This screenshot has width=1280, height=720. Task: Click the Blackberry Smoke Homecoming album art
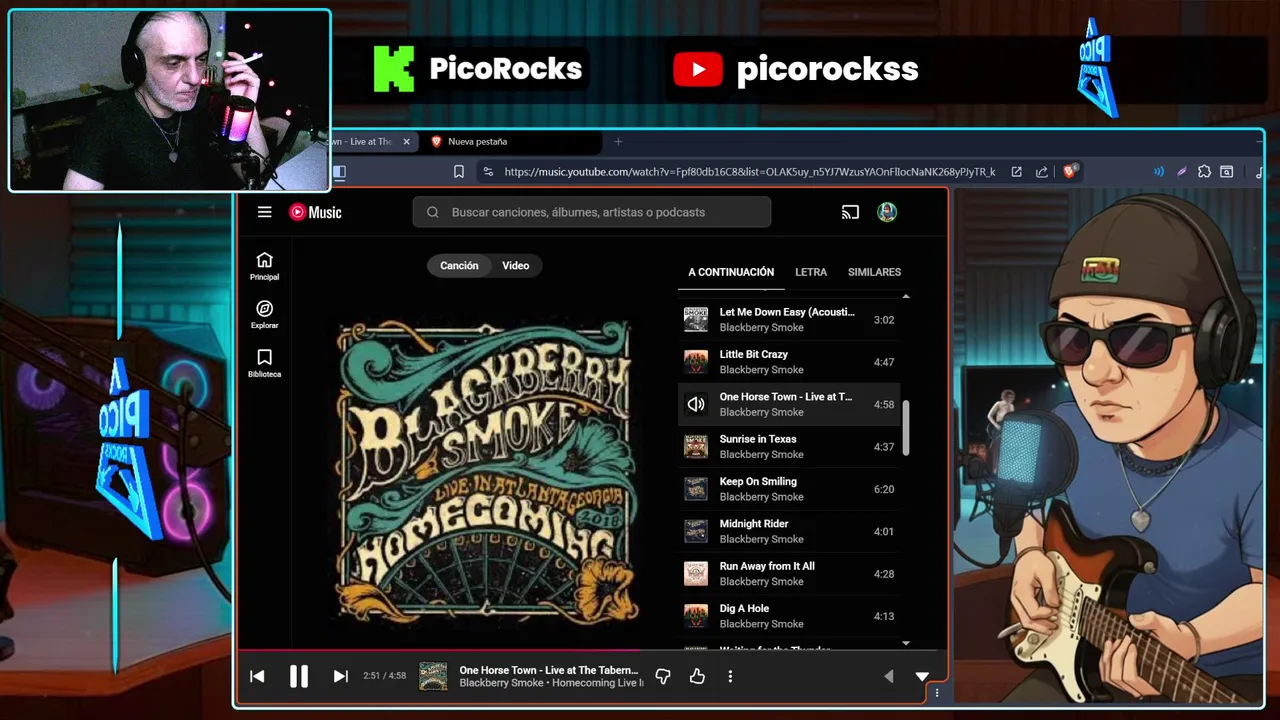coord(485,470)
